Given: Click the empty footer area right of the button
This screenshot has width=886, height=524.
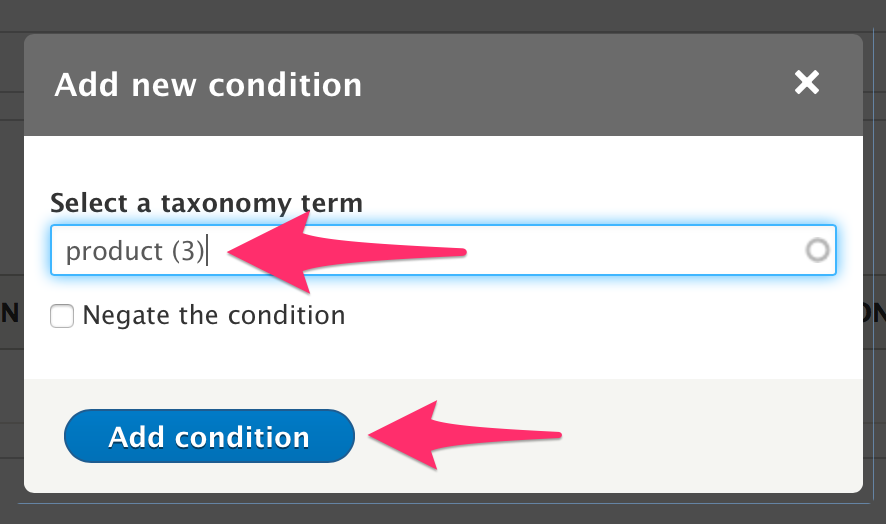Looking at the screenshot, I should tap(700, 437).
